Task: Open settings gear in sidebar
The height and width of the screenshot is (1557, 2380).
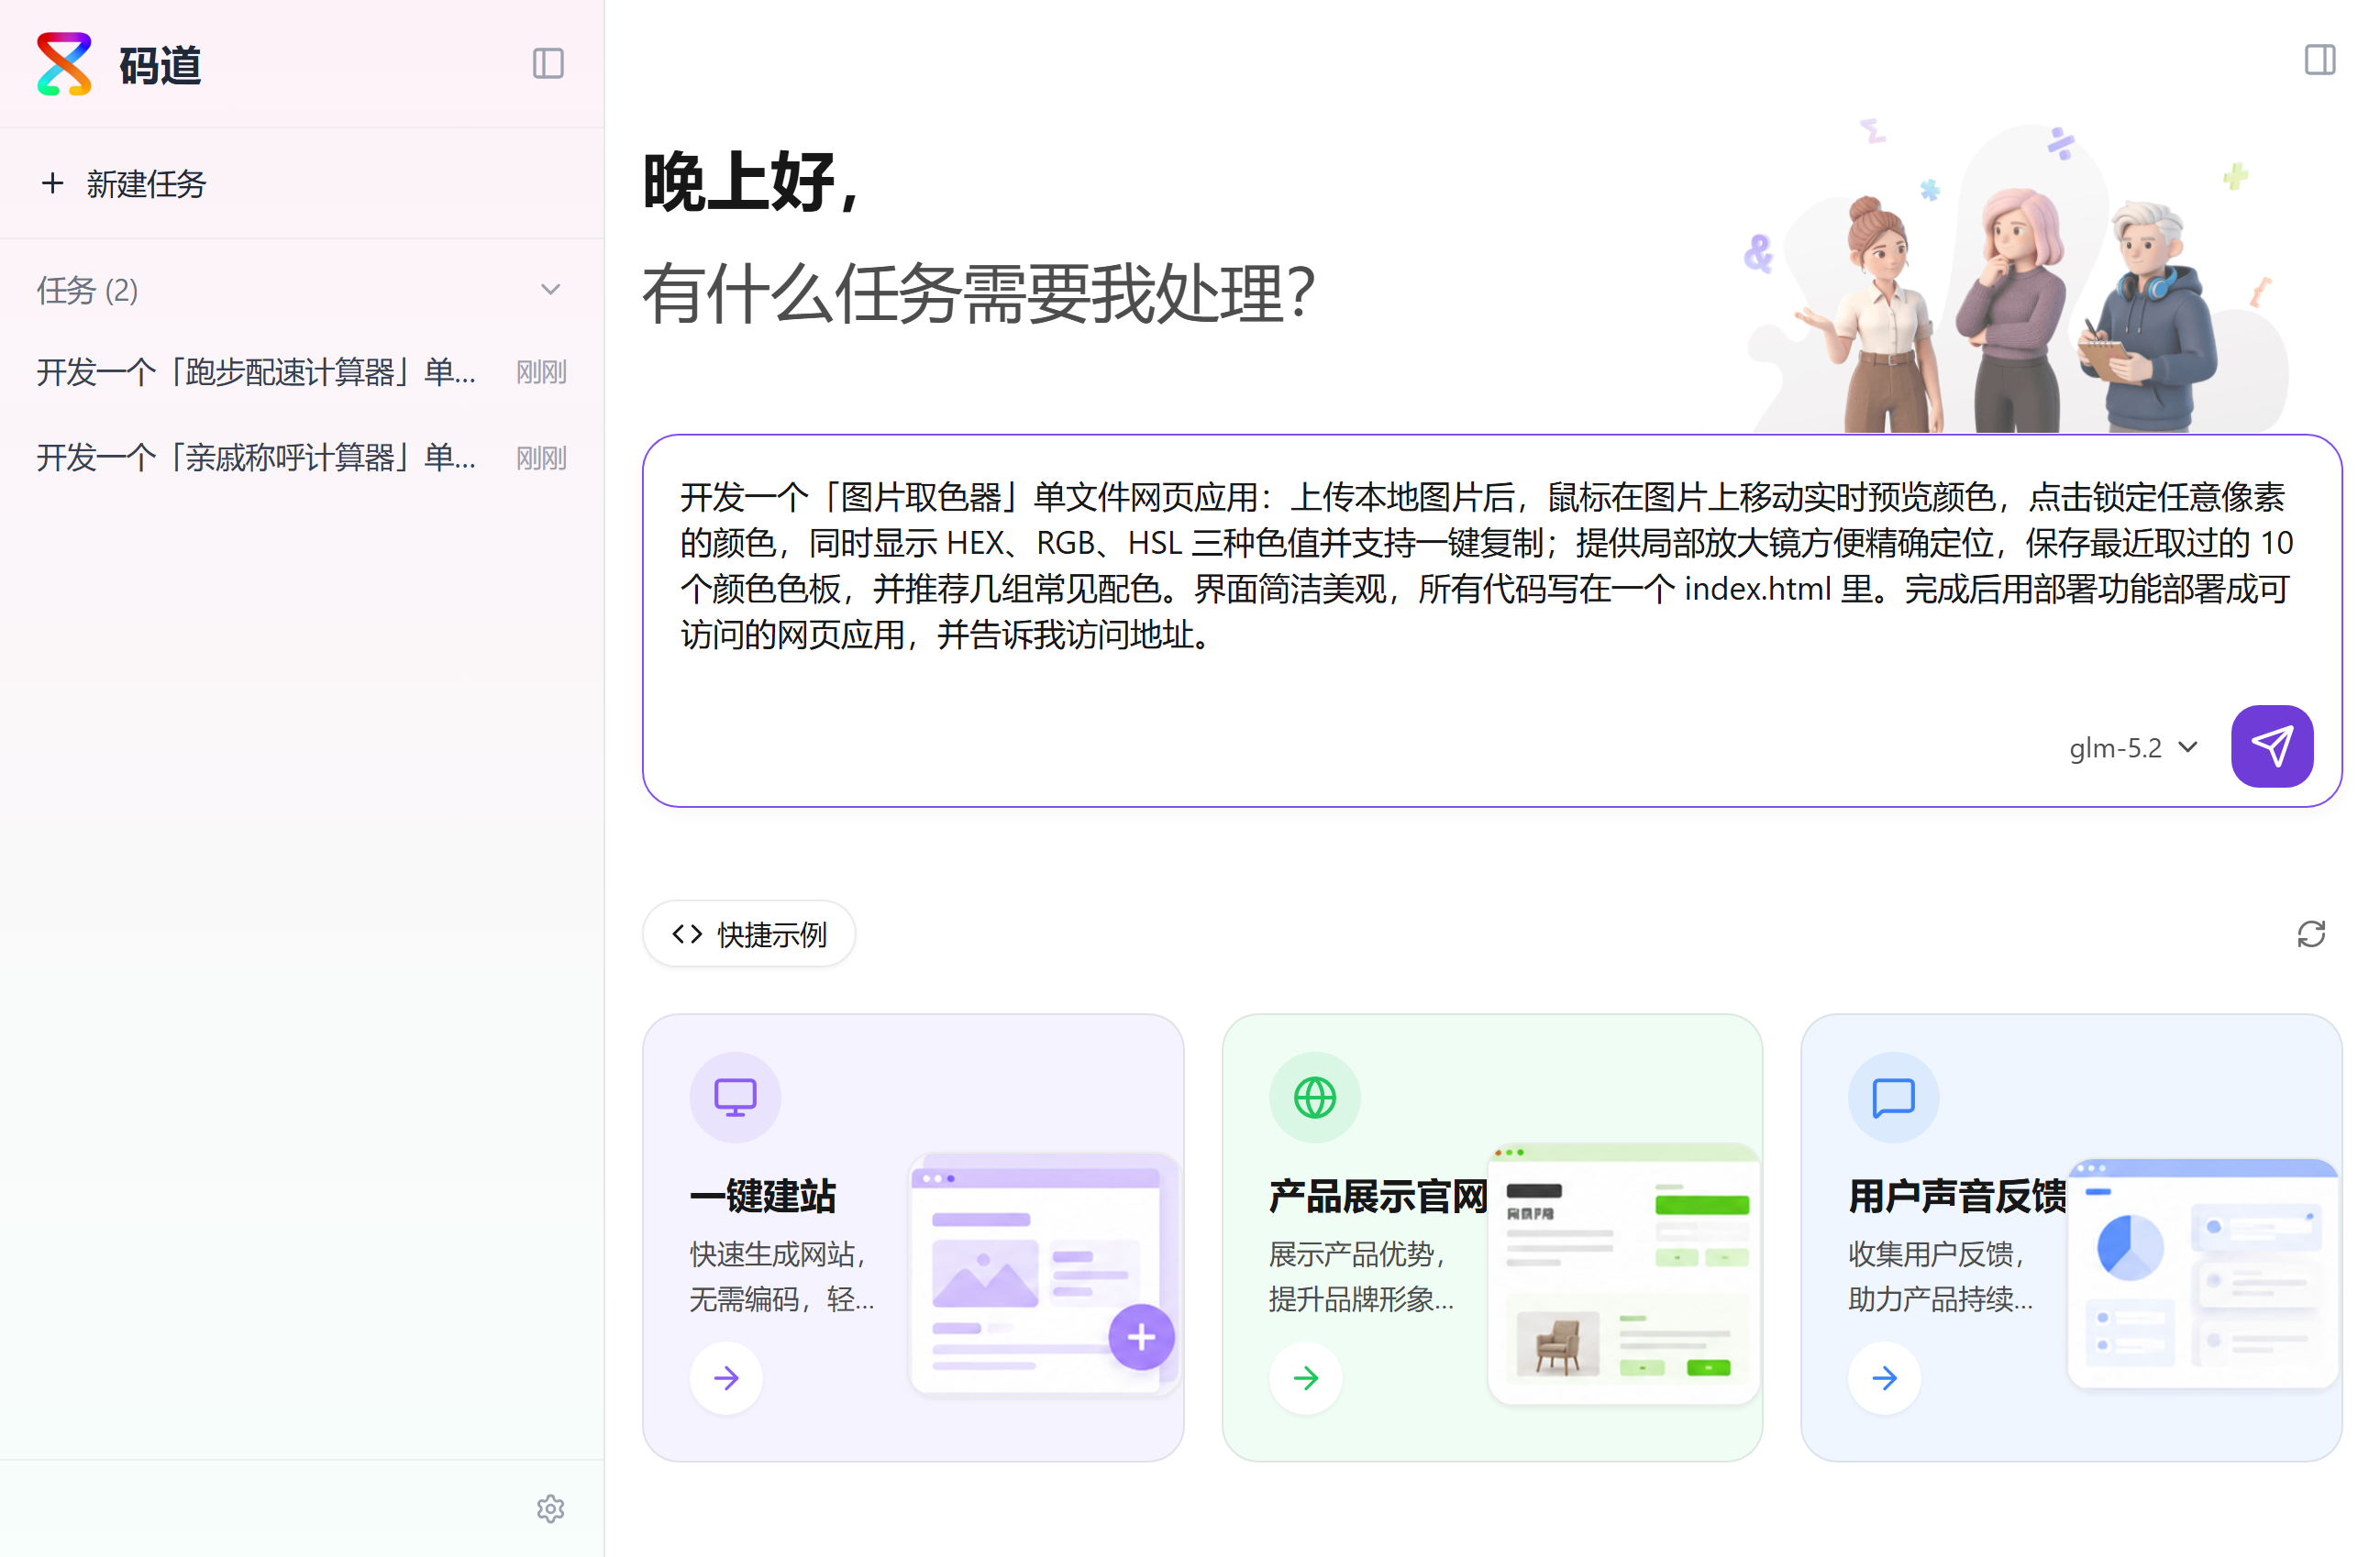Action: point(550,1509)
